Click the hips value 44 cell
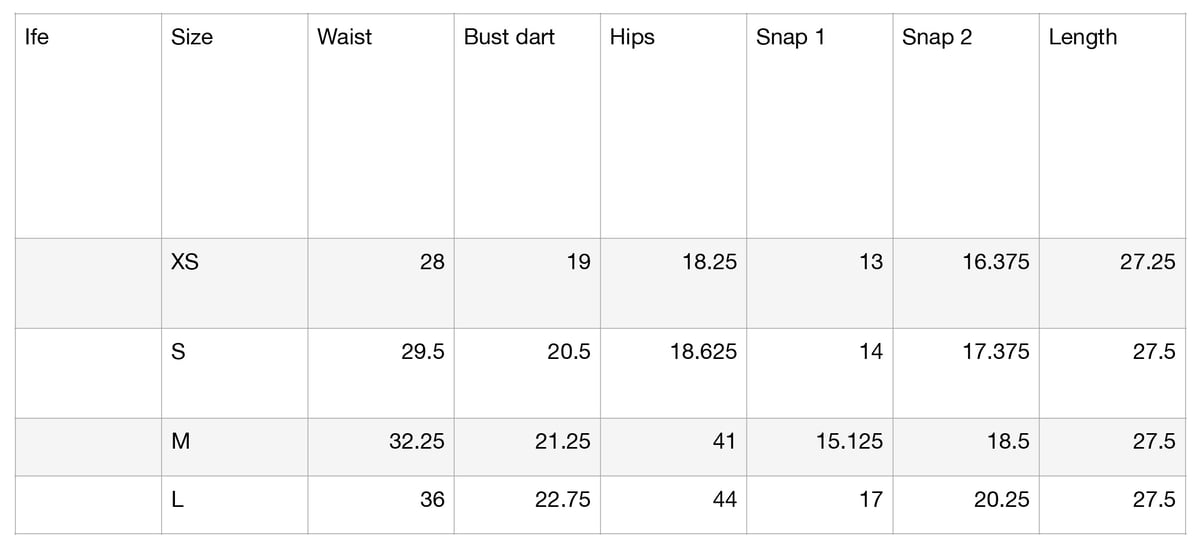Viewport: 1200px width, 548px height. coord(674,505)
